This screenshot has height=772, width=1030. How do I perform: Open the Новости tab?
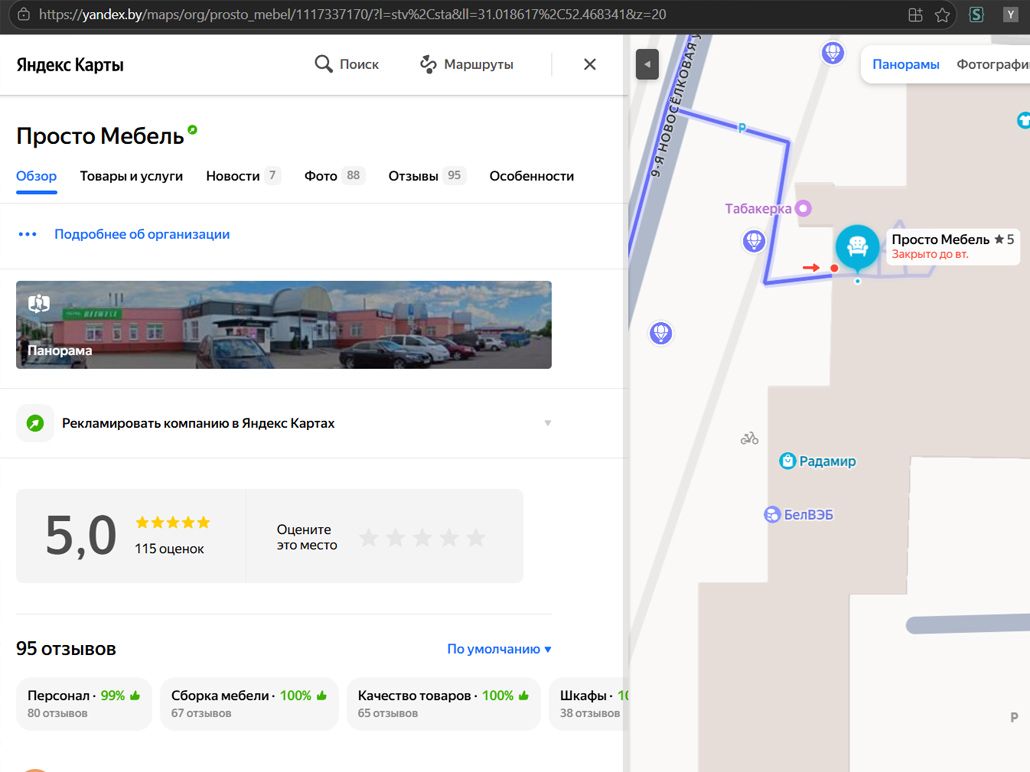pyautogui.click(x=242, y=176)
